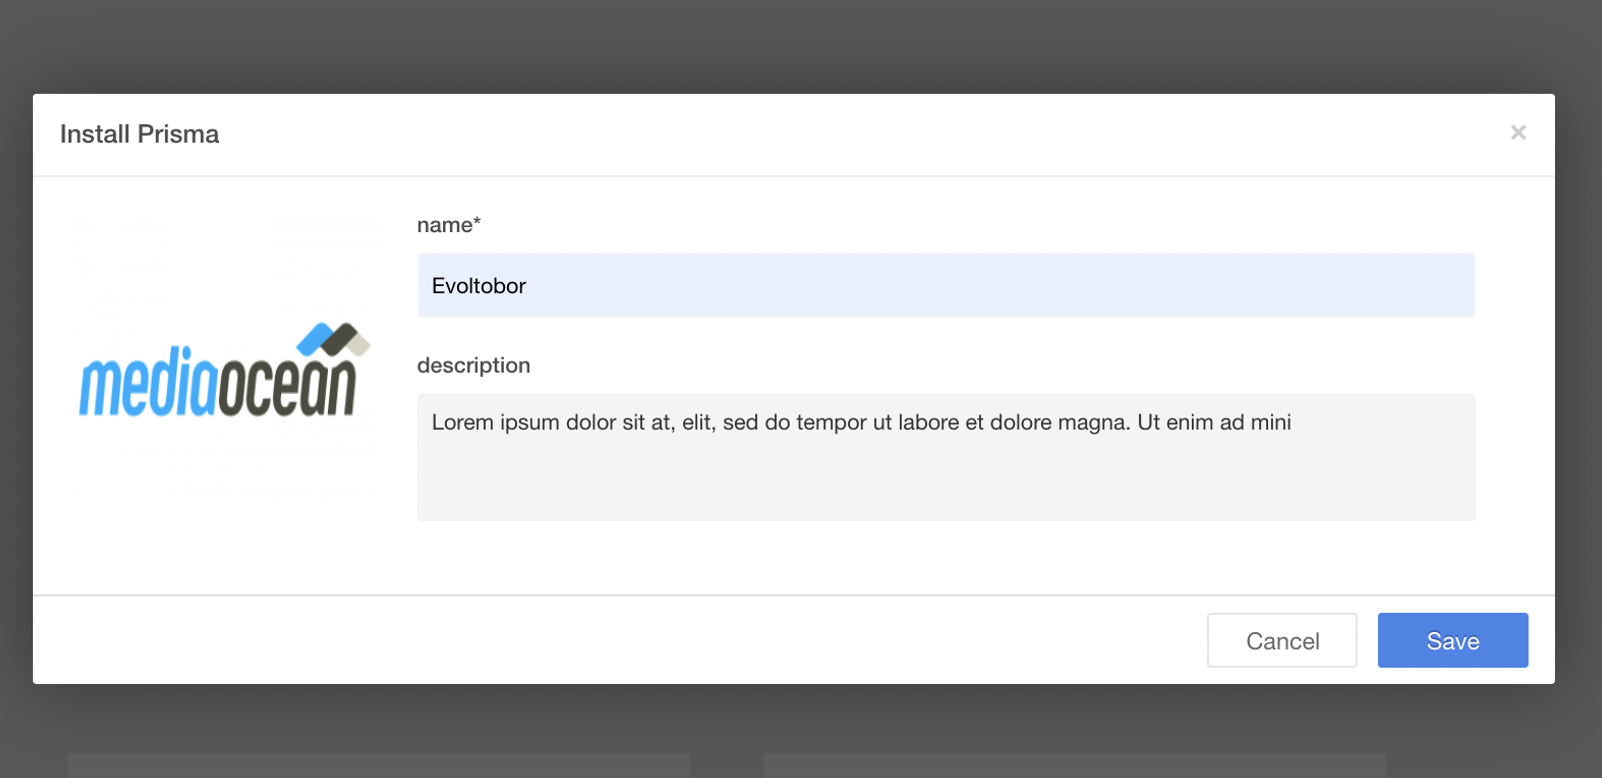Image resolution: width=1602 pixels, height=778 pixels.
Task: Click the Install Prisma title text
Action: click(x=139, y=134)
